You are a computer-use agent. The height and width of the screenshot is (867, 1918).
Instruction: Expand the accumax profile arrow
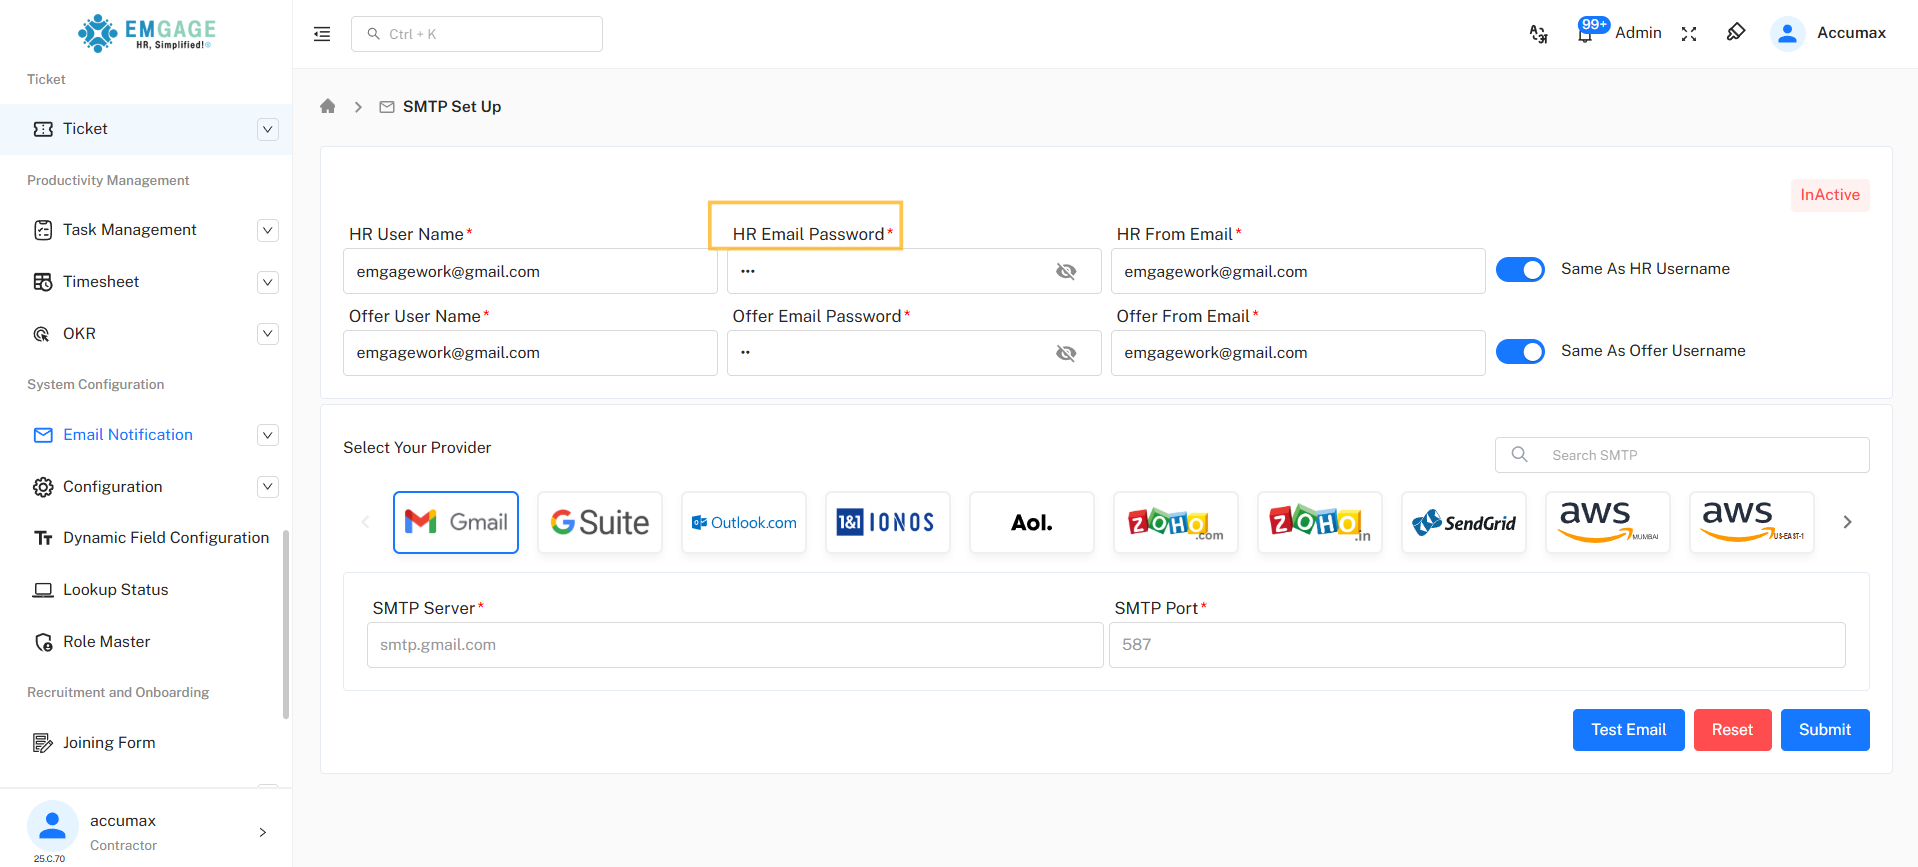pos(263,832)
